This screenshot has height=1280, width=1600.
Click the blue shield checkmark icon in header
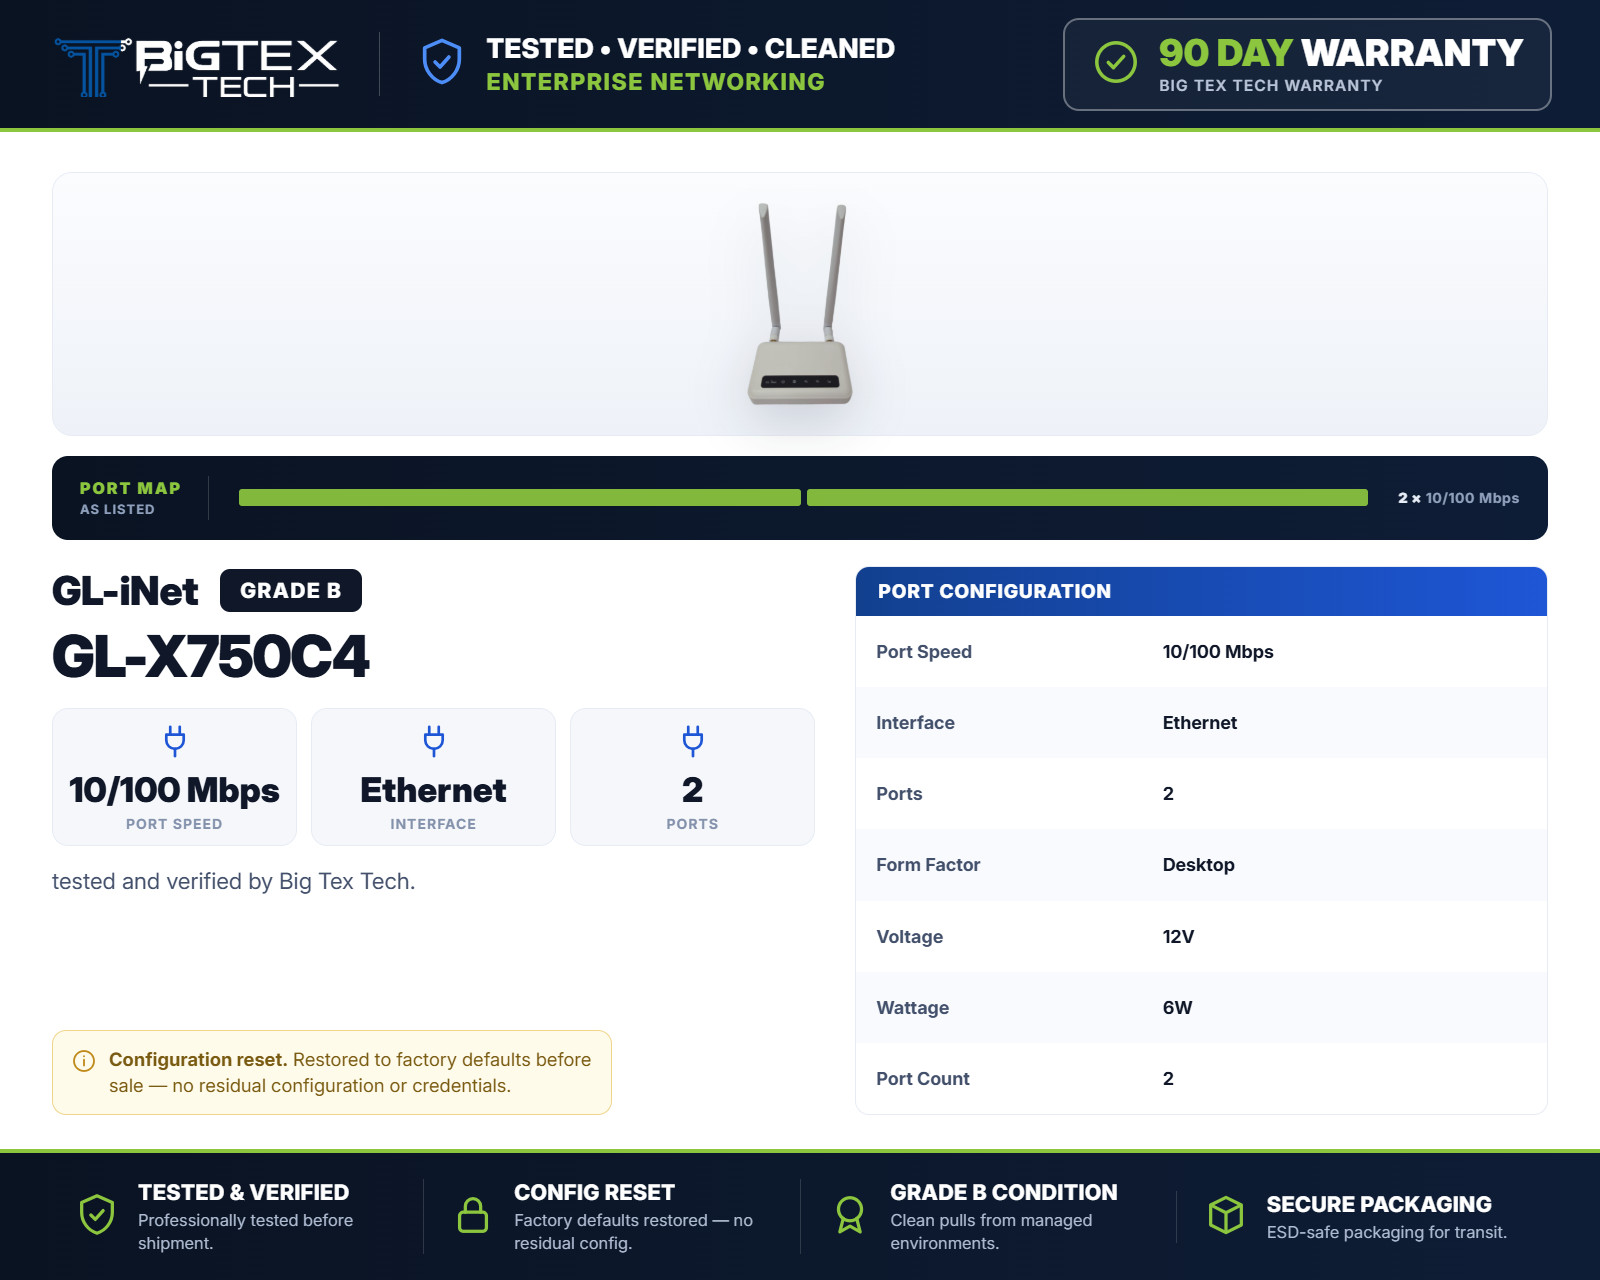(442, 63)
